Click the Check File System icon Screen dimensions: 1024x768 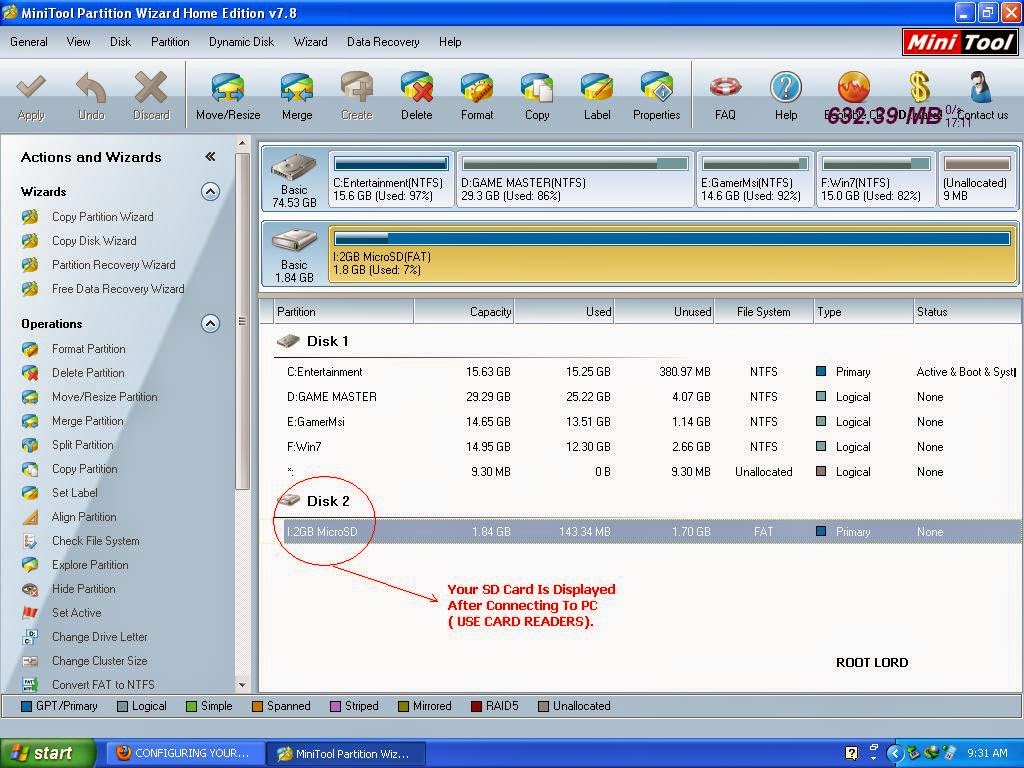[x=30, y=541]
